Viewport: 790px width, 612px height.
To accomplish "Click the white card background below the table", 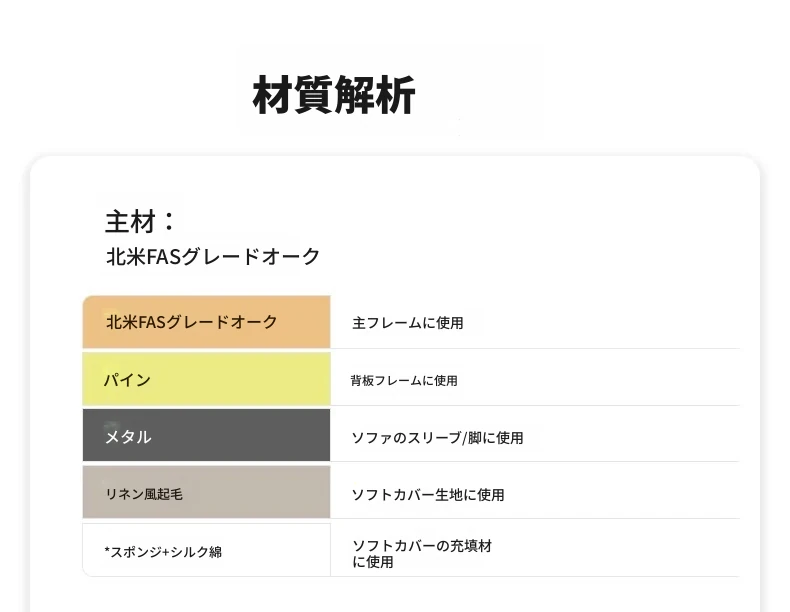I will coord(395,595).
